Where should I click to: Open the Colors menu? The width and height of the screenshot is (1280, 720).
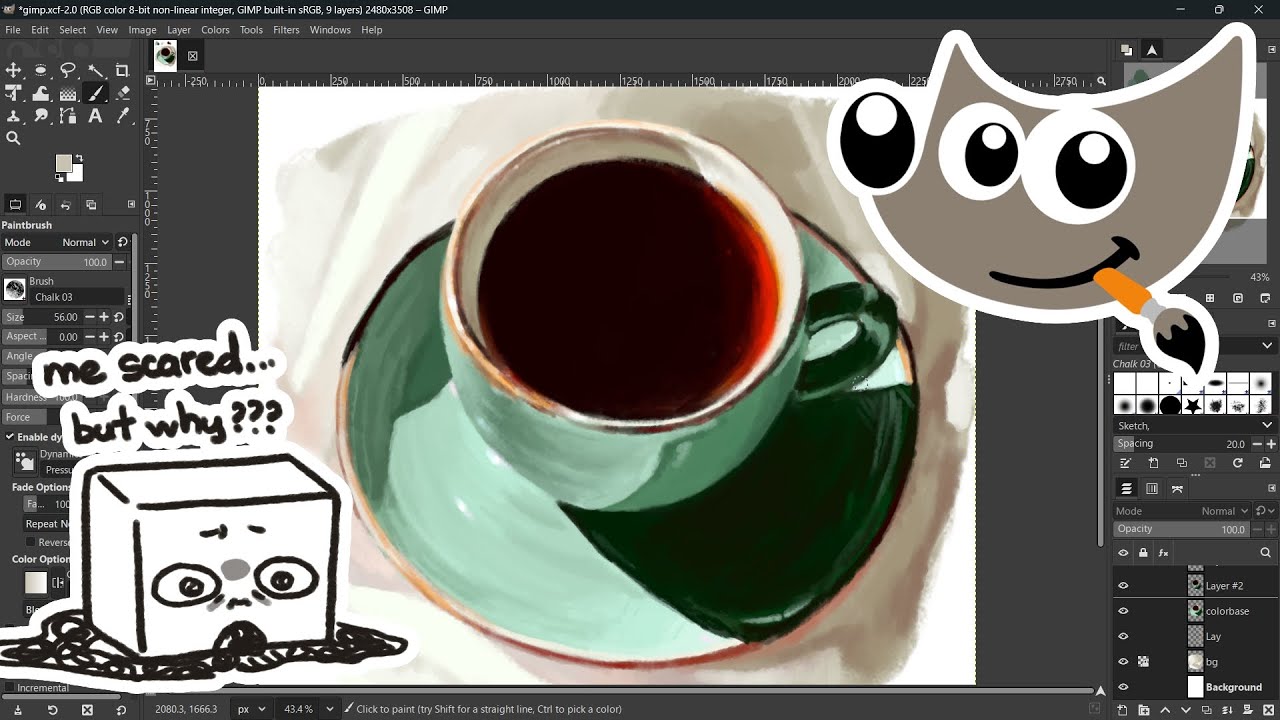tap(215, 30)
